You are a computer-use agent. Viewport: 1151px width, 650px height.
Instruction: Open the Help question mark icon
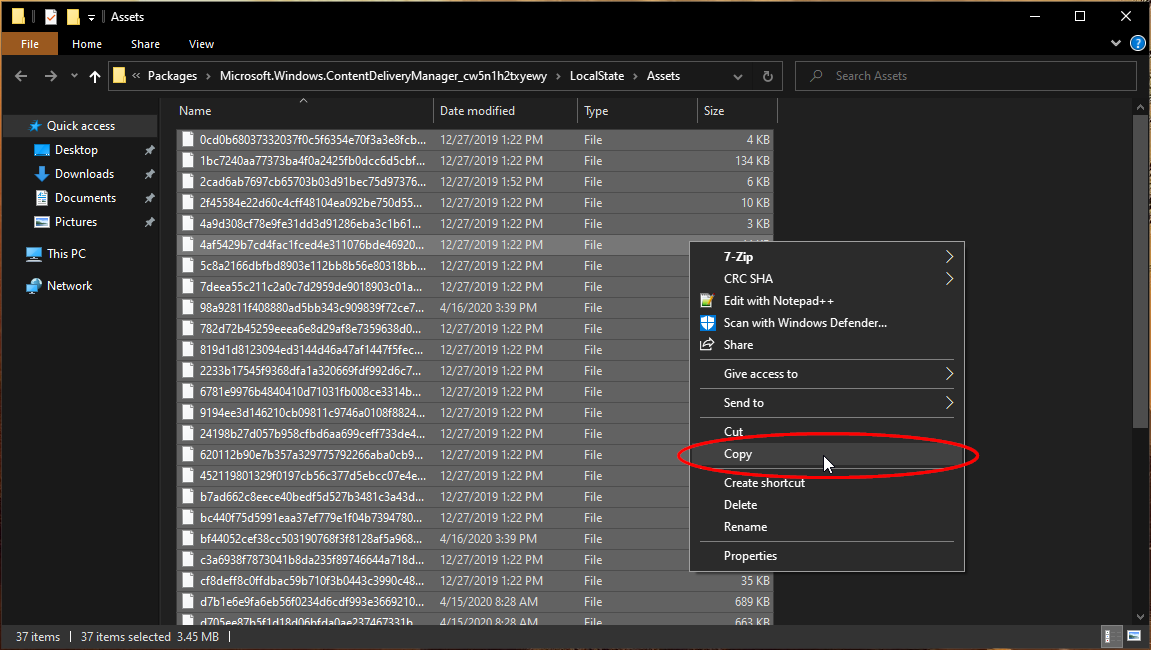[1137, 44]
